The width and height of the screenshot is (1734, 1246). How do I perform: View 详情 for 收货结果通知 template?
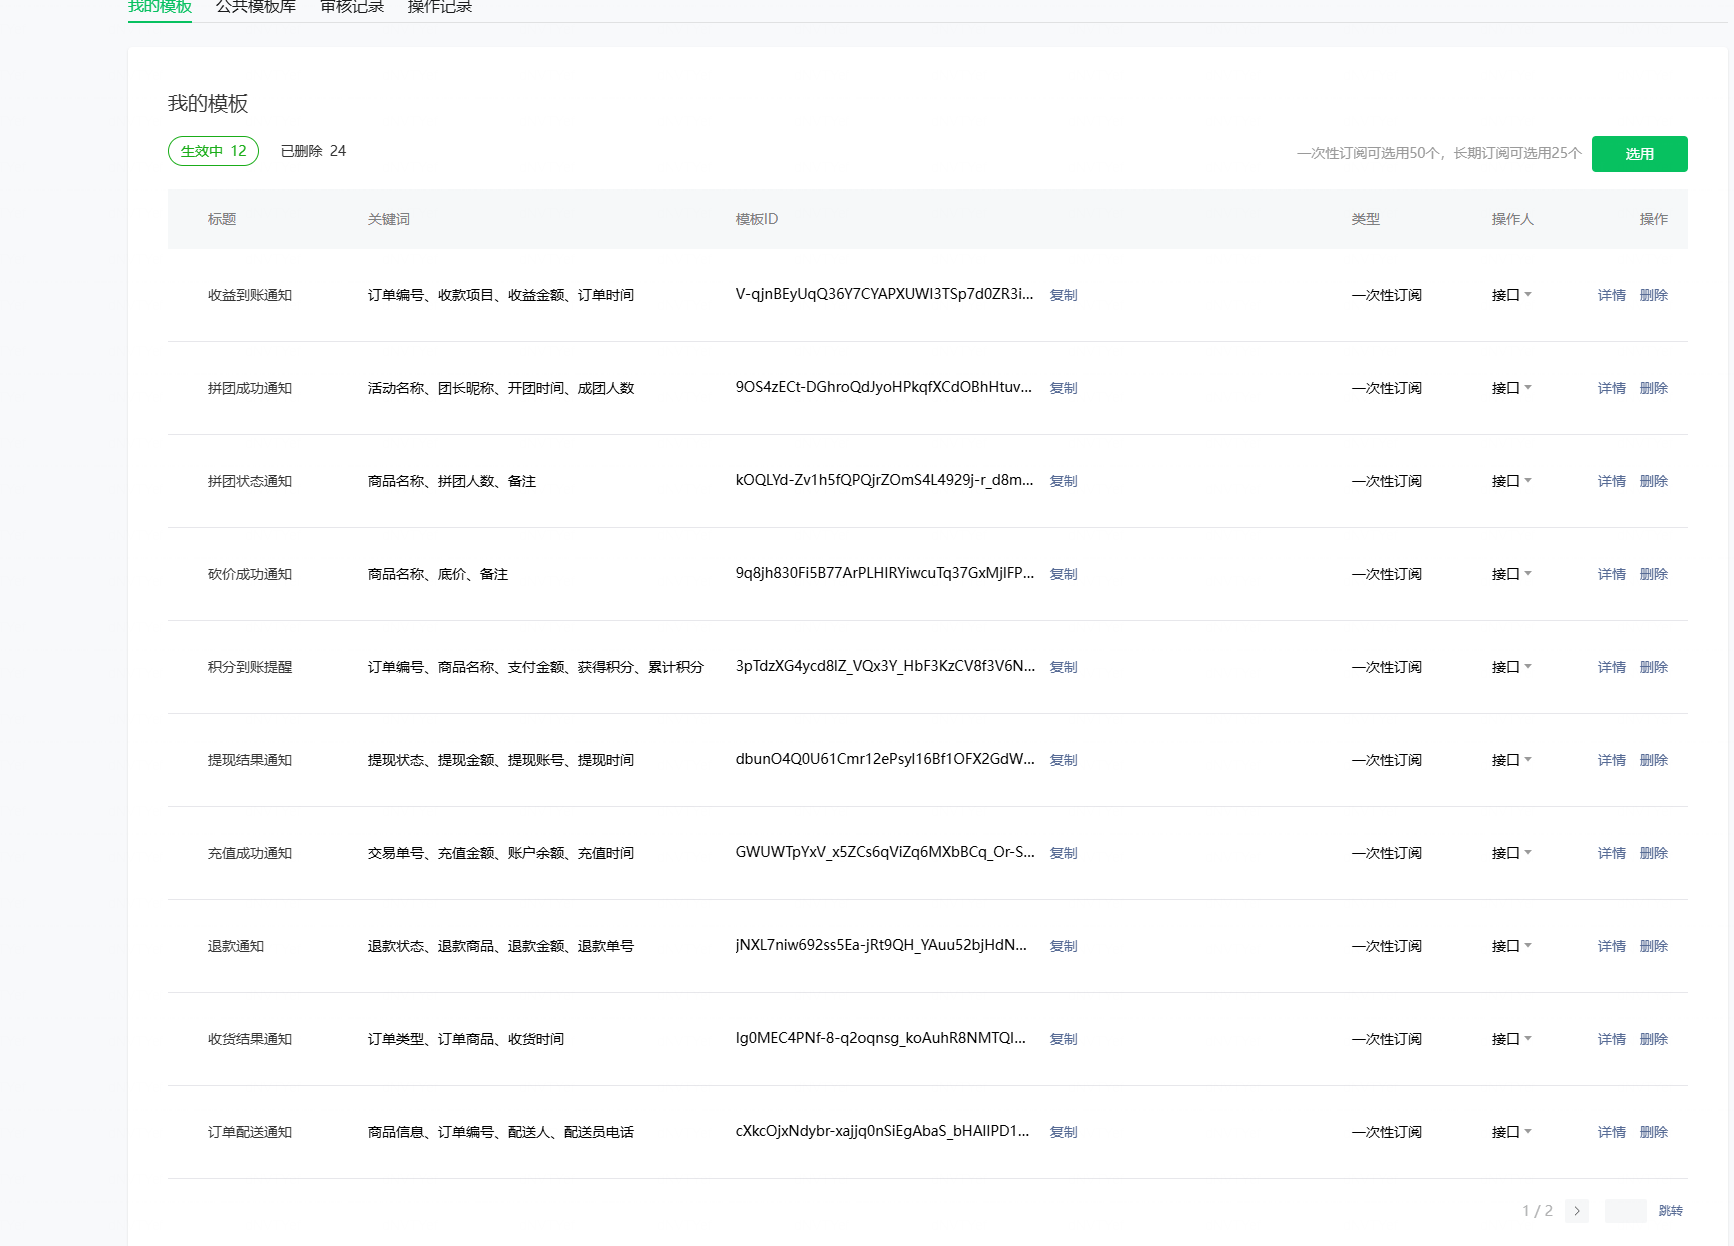point(1611,1039)
